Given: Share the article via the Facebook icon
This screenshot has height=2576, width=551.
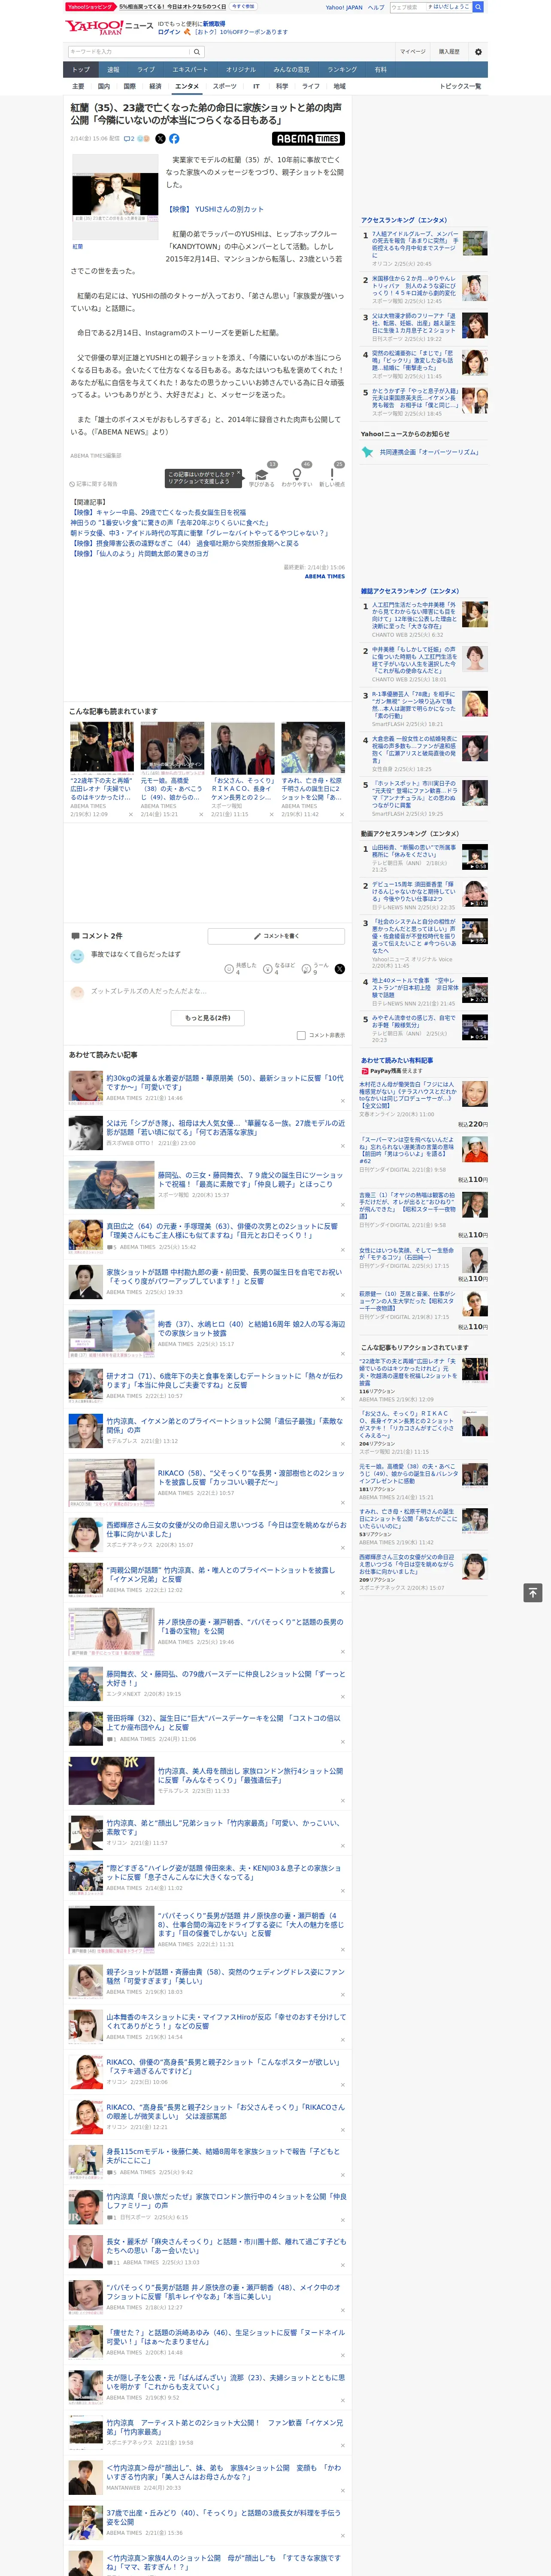Looking at the screenshot, I should point(174,139).
